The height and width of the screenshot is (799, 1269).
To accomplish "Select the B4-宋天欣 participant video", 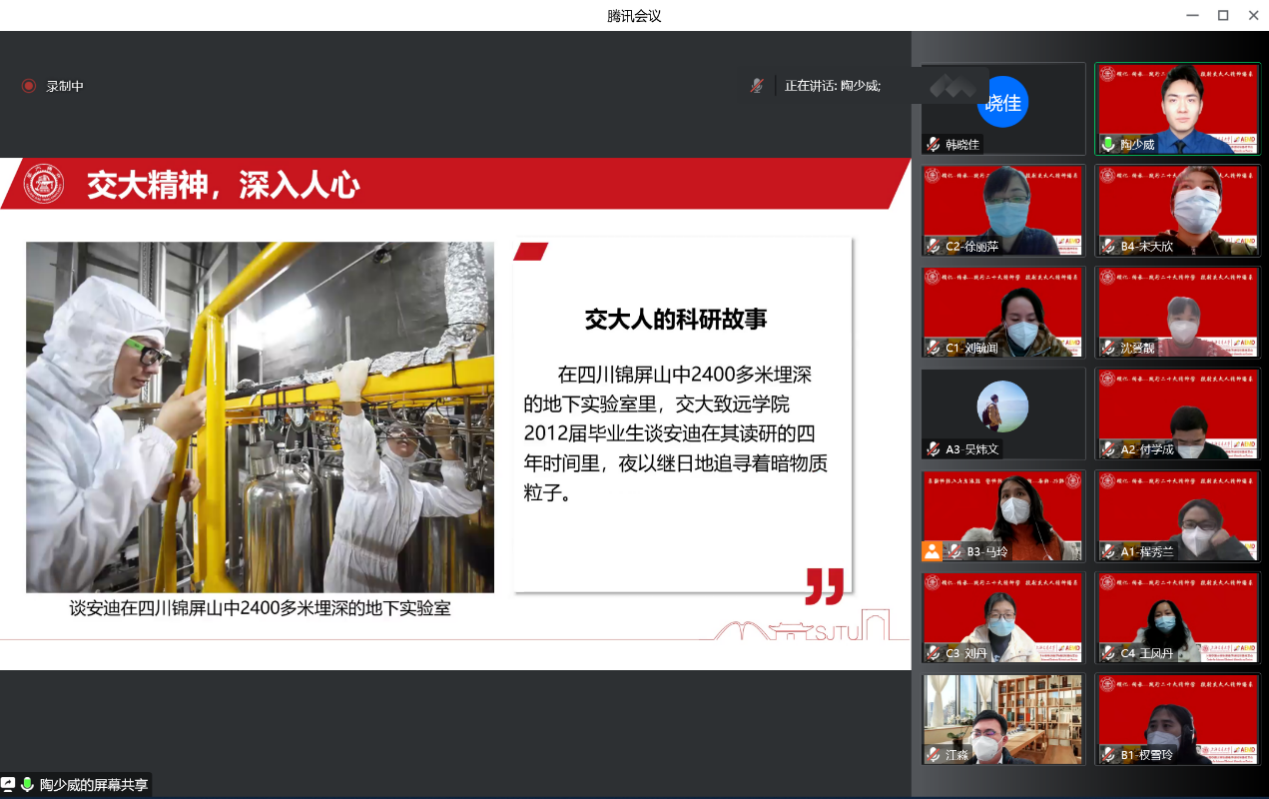I will tap(1177, 210).
